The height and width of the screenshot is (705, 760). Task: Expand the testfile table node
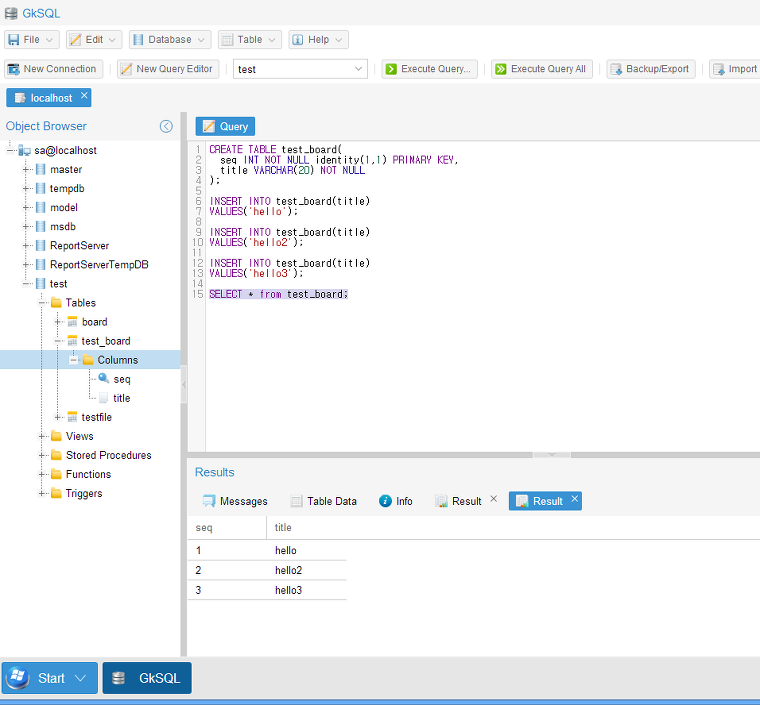coord(58,417)
